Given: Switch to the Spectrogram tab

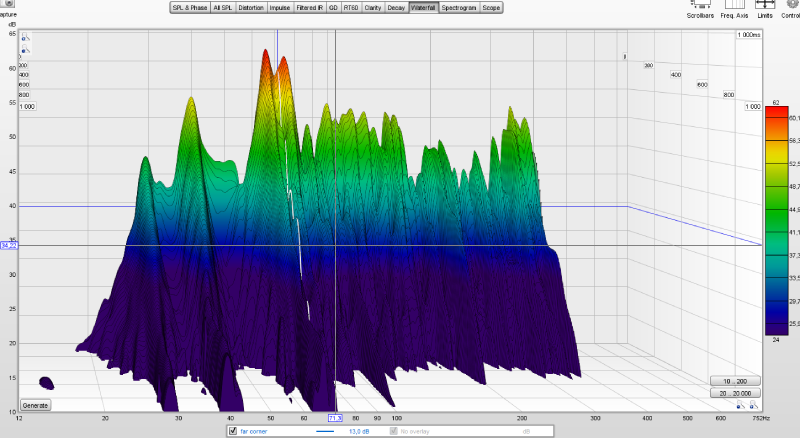Looking at the screenshot, I should tap(459, 7).
